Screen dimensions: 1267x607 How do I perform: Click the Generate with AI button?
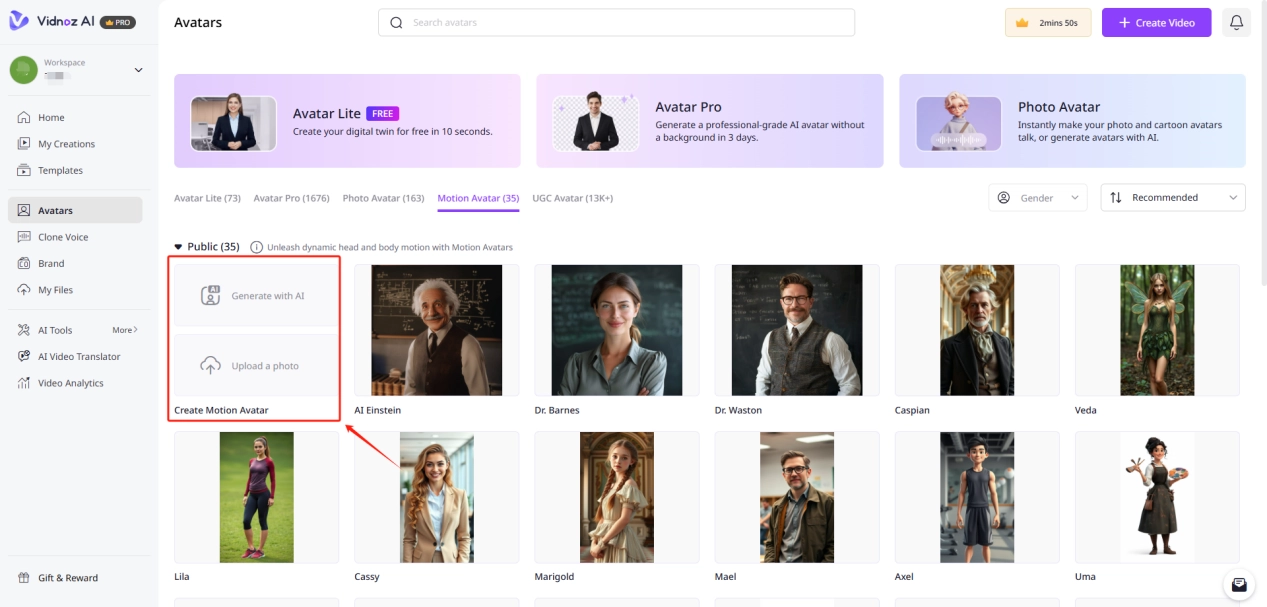[256, 296]
